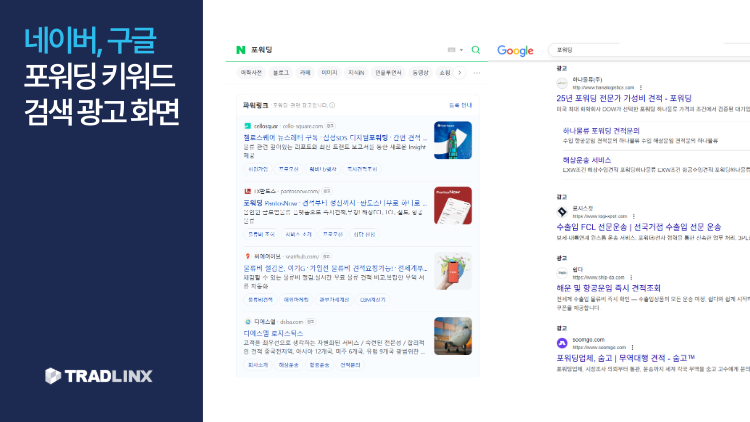This screenshot has width=750, height=422.
Task: Click the TRADLINX logo
Action: [99, 376]
